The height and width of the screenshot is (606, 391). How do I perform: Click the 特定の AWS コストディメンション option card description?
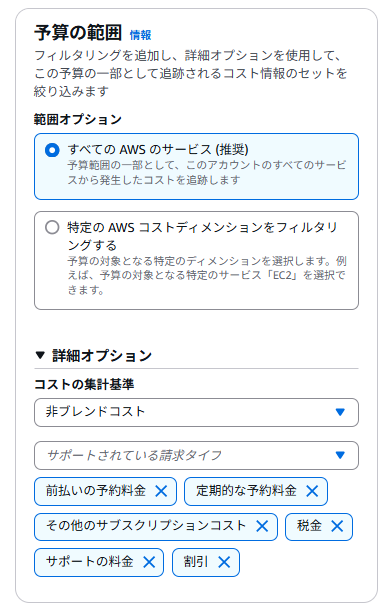[207, 275]
